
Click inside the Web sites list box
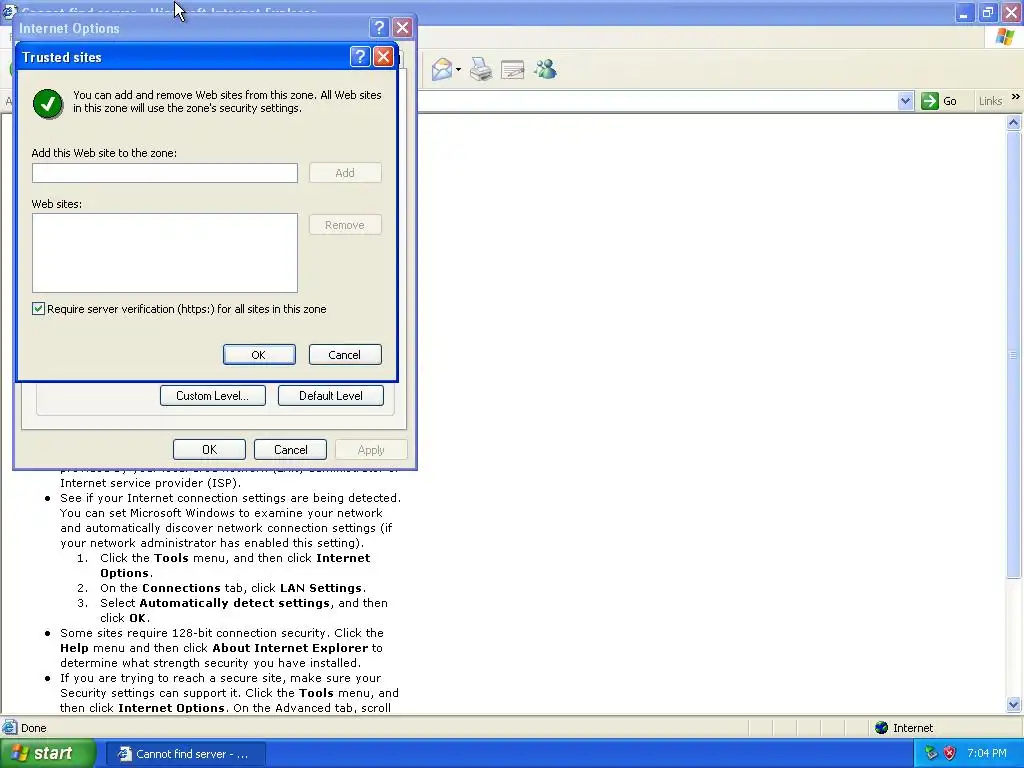point(165,253)
